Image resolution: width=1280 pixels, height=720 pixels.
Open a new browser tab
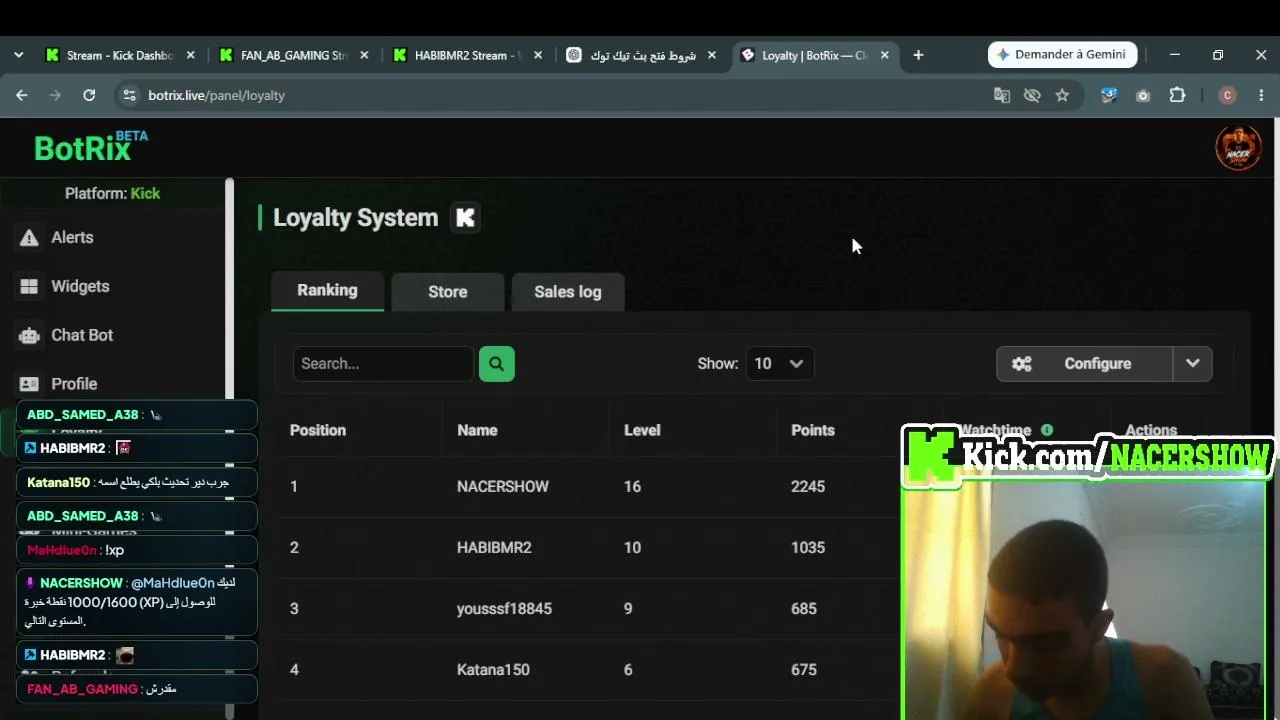coord(918,55)
